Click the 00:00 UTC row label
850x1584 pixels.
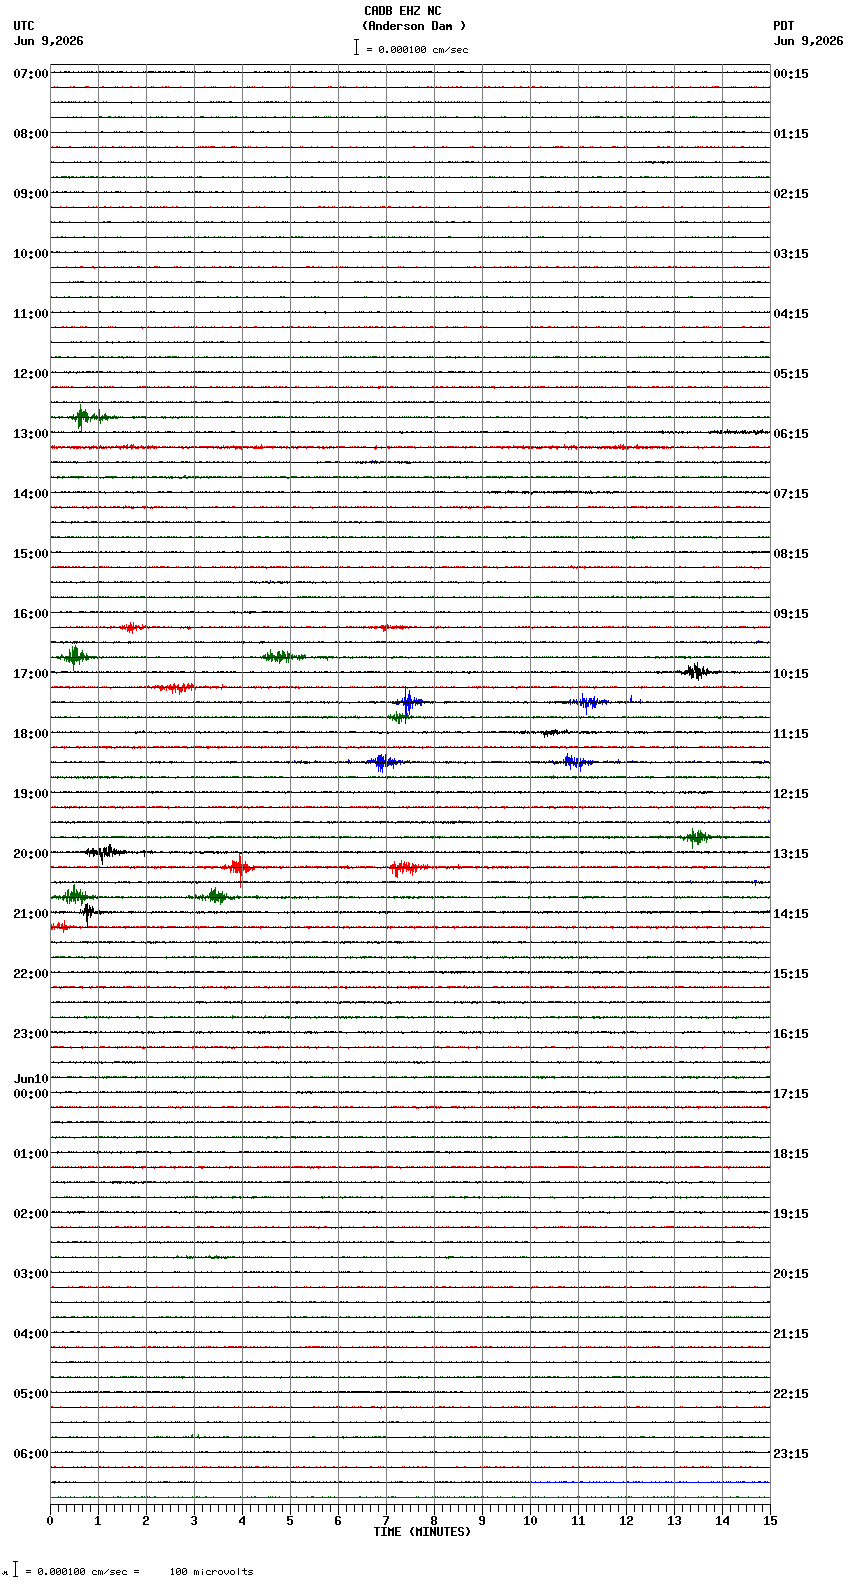point(31,1094)
